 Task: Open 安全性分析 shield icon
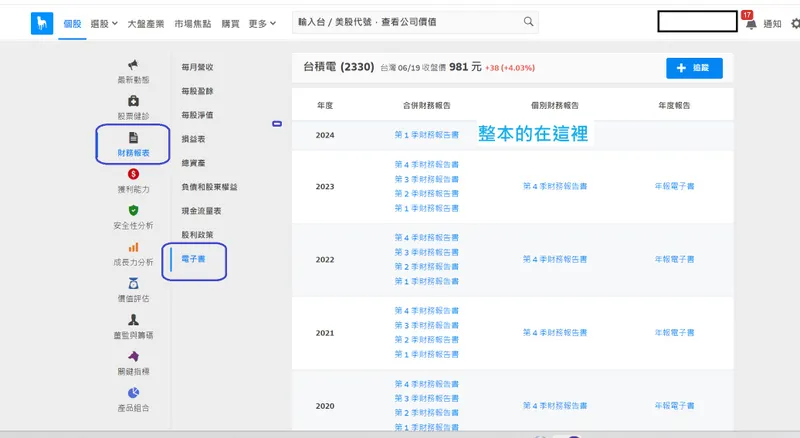(x=133, y=211)
